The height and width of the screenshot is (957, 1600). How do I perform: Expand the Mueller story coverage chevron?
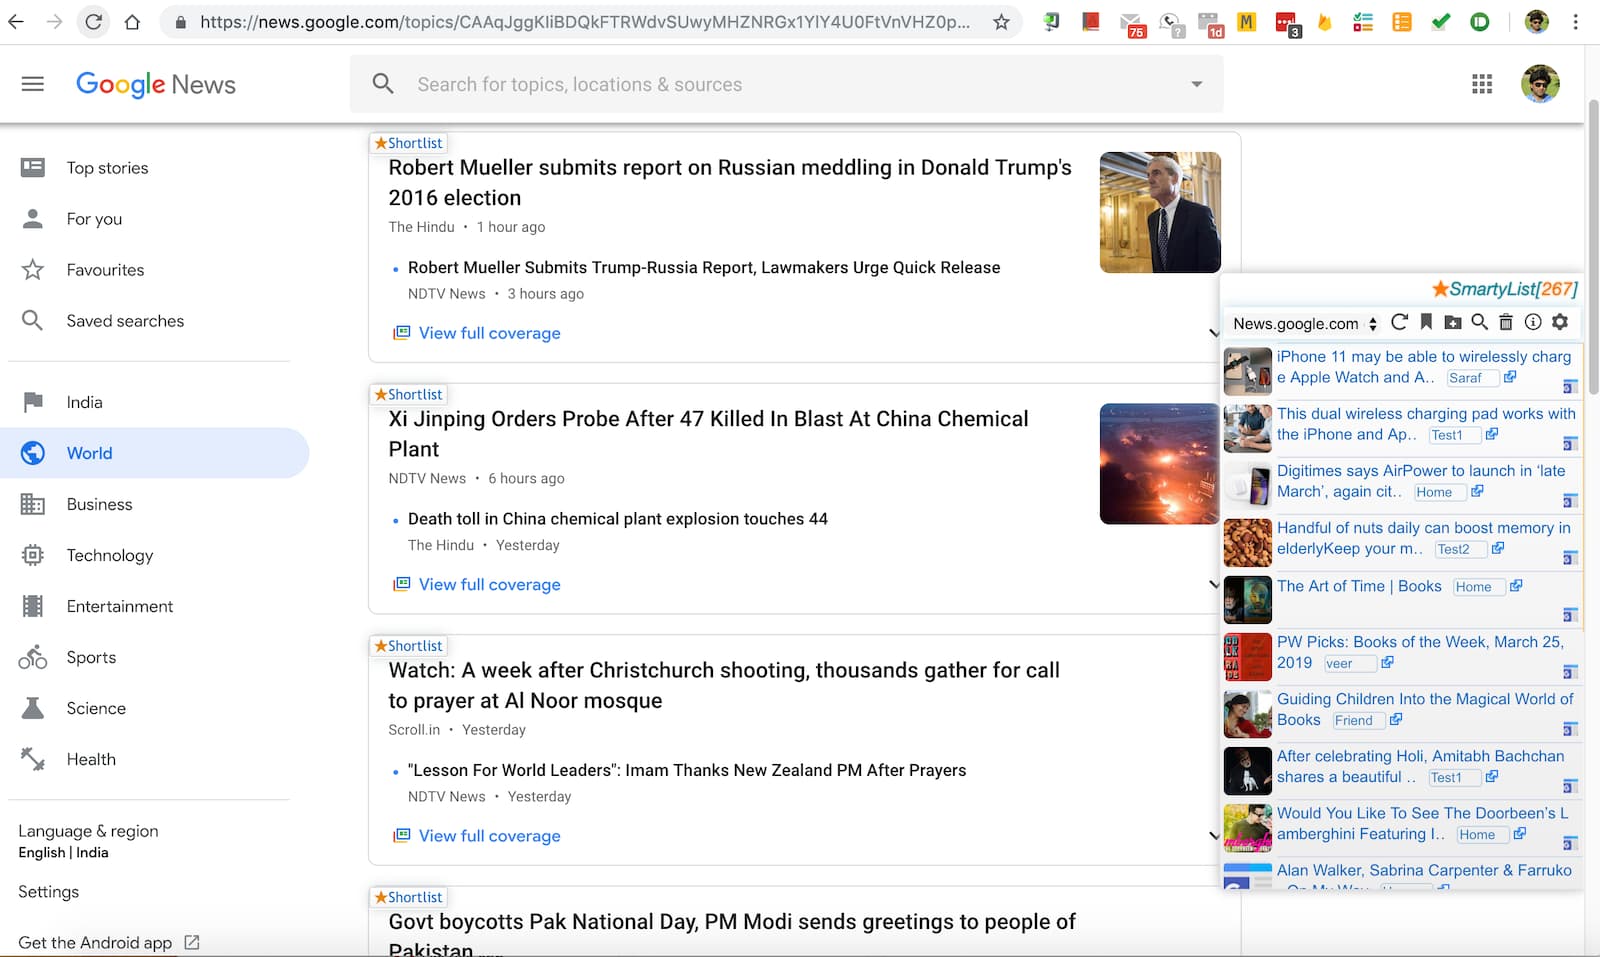pos(1213,333)
